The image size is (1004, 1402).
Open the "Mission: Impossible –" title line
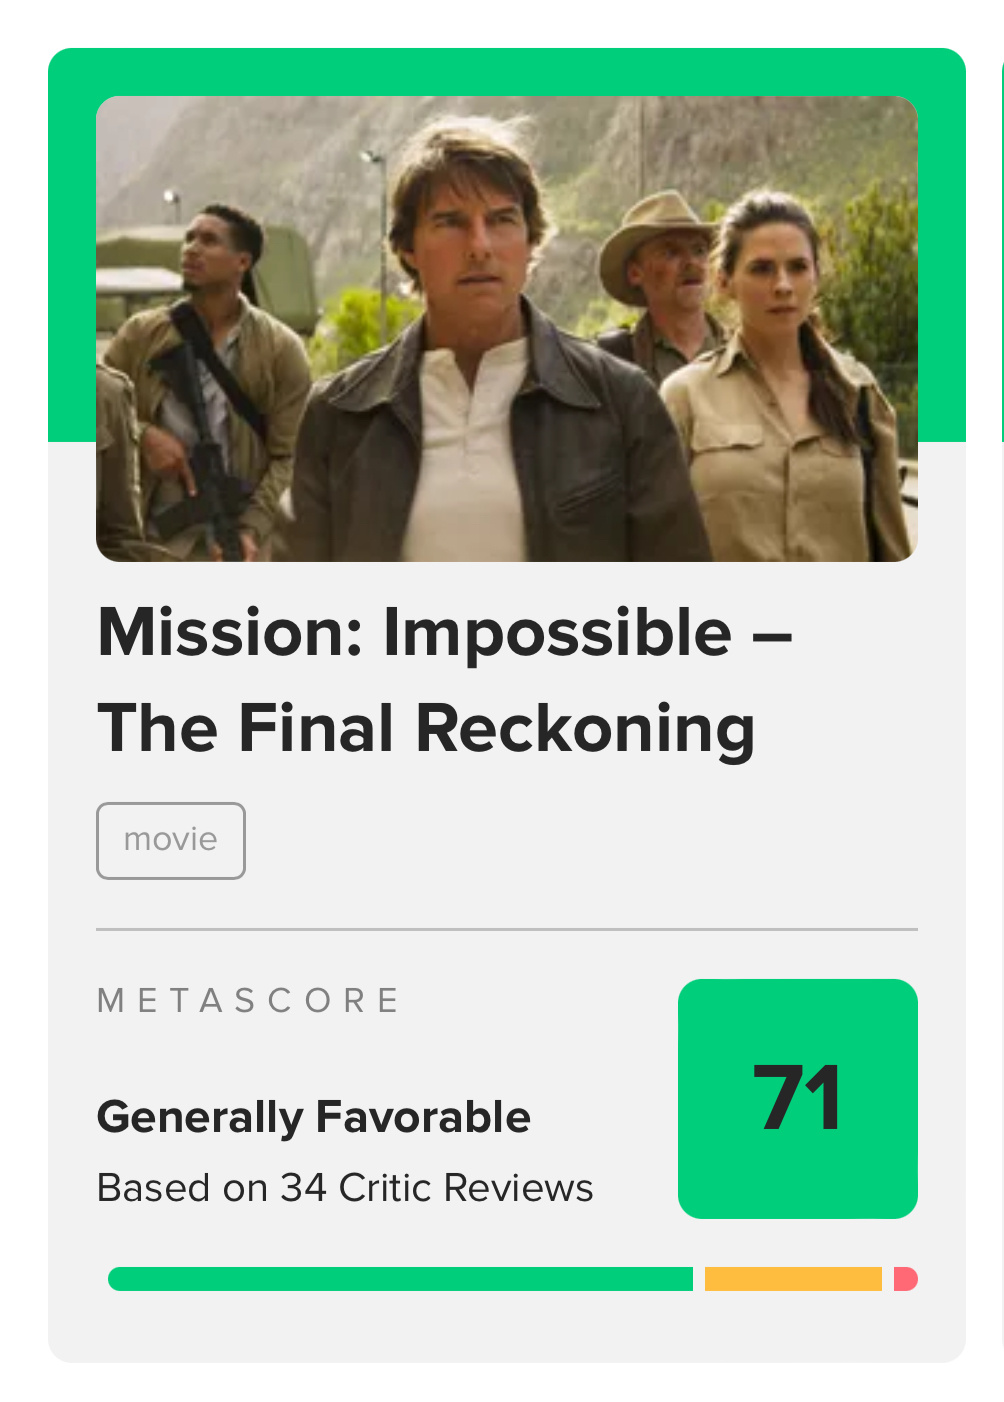tap(445, 634)
